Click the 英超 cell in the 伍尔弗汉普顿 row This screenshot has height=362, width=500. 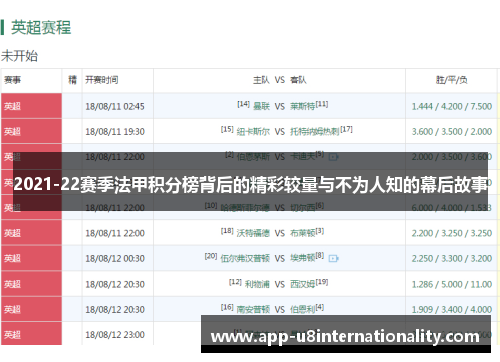coord(31,258)
